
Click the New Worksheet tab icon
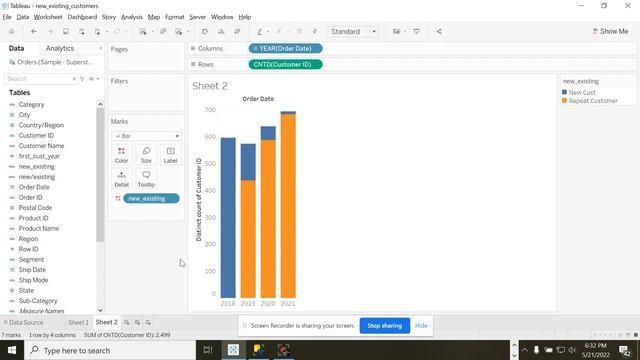click(127, 322)
